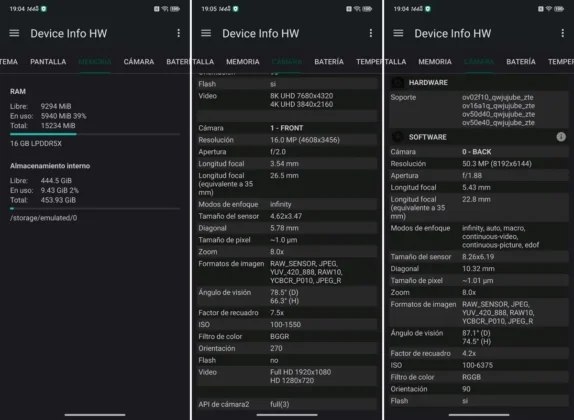This screenshot has width=574, height=420.
Task: Tap the camera icon next to HARDWARE
Action: pos(398,82)
